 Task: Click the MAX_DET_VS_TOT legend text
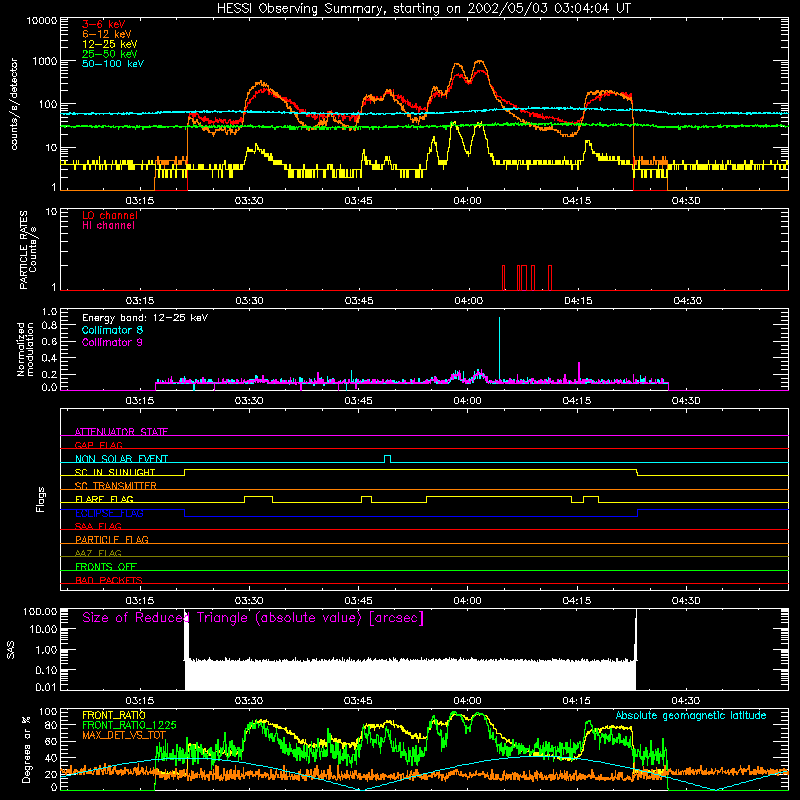point(123,735)
